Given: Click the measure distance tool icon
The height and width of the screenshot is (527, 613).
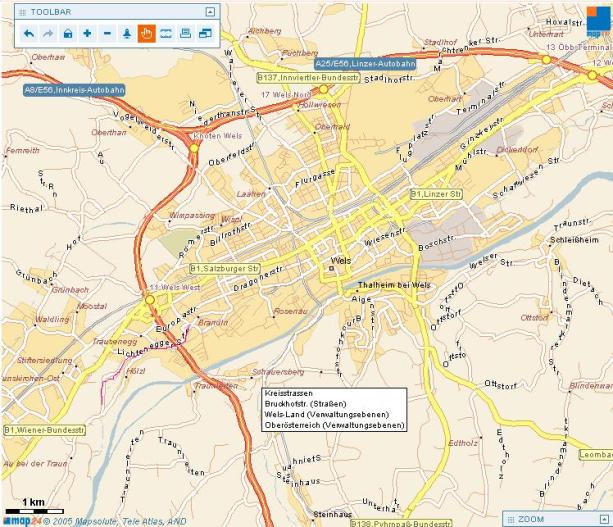Looking at the screenshot, I should [x=166, y=33].
